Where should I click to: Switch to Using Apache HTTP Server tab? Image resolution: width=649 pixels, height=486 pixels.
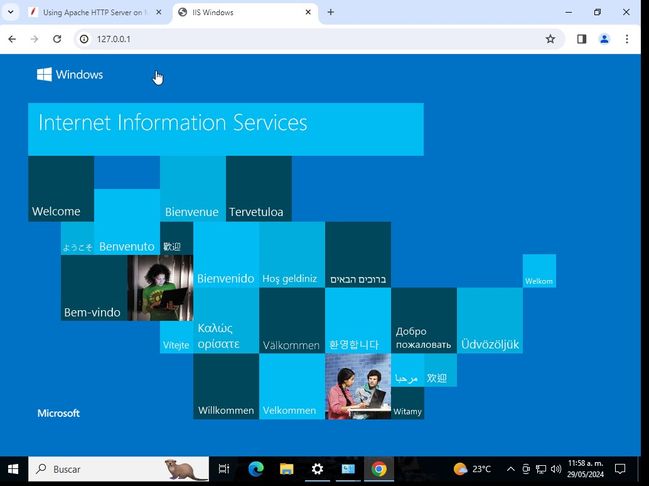(x=96, y=12)
